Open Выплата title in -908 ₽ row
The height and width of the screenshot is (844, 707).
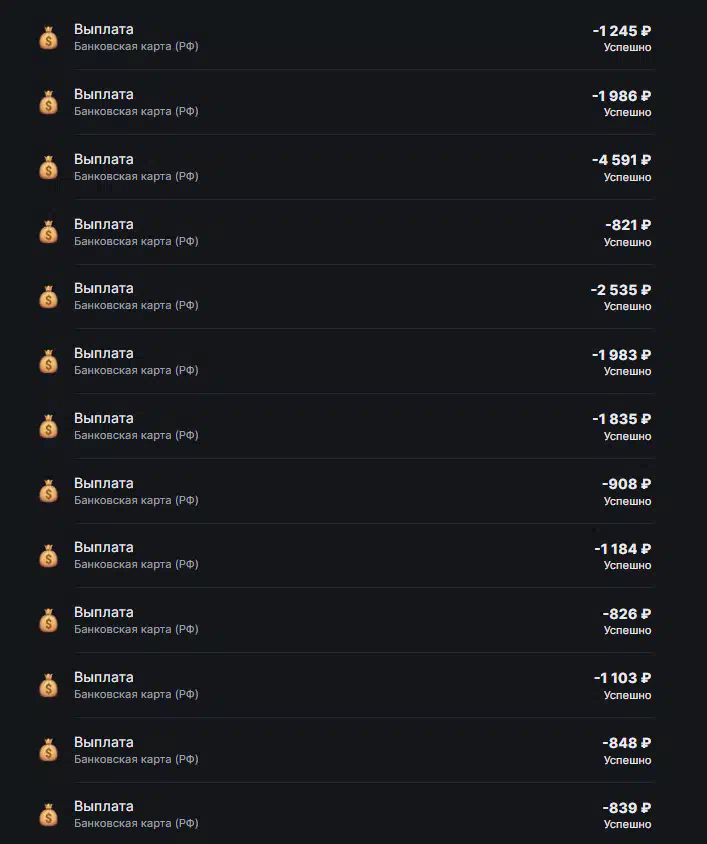pos(104,483)
